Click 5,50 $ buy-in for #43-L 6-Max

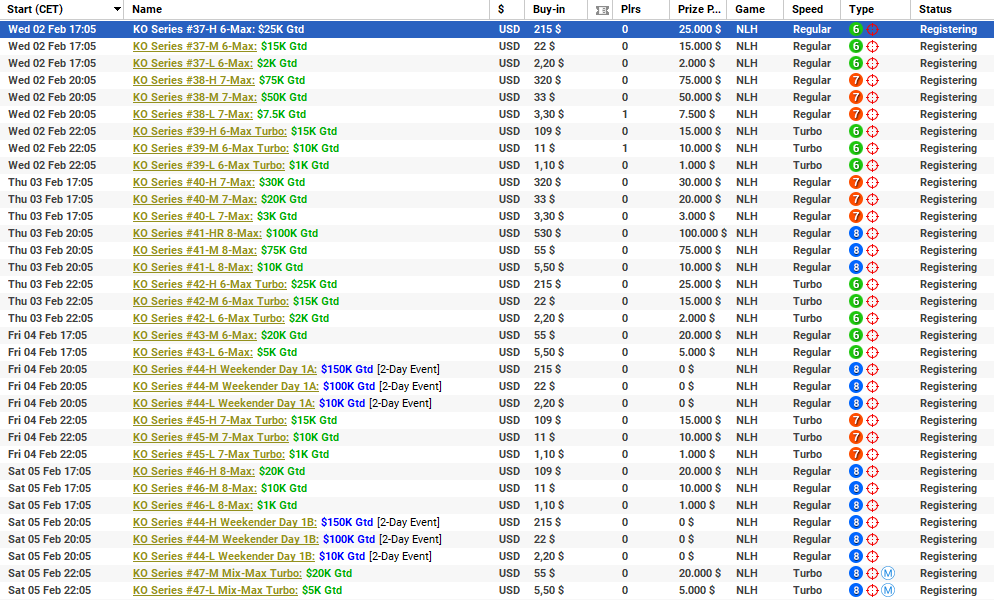548,353
